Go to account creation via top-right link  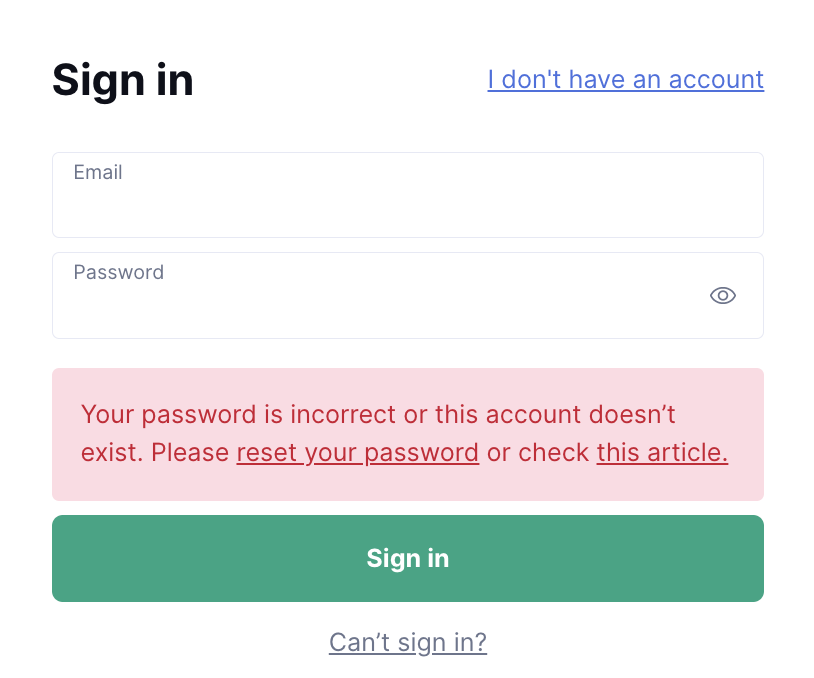point(625,79)
